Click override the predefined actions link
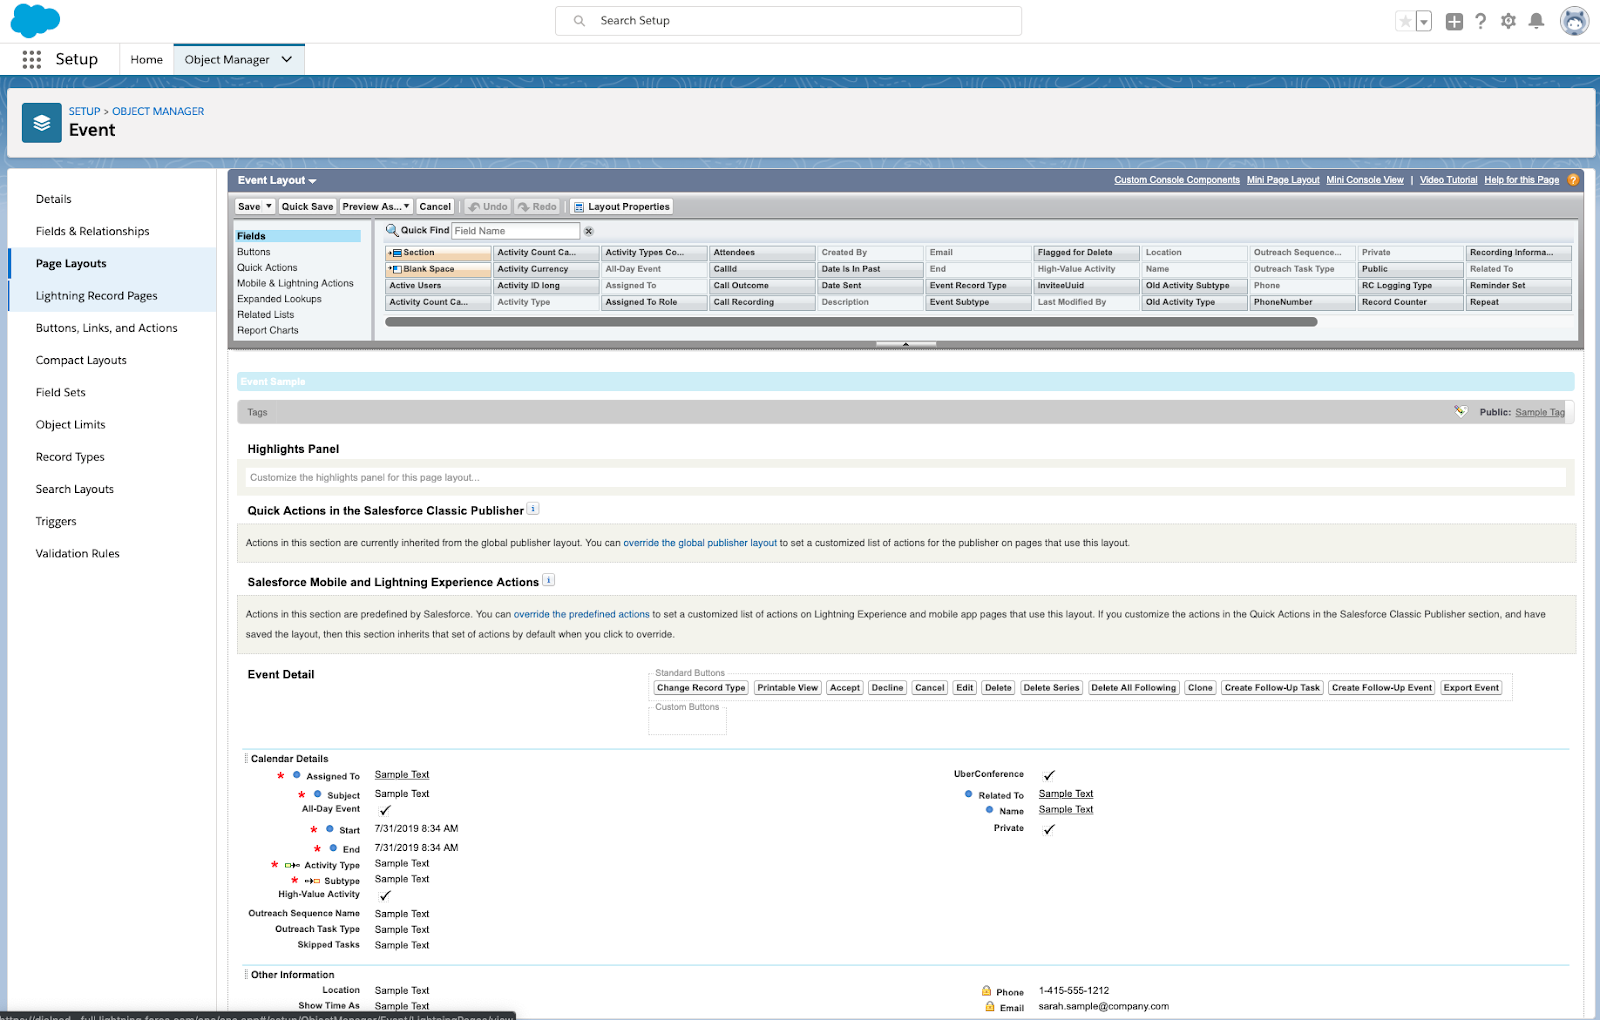The image size is (1600, 1020). tap(582, 615)
